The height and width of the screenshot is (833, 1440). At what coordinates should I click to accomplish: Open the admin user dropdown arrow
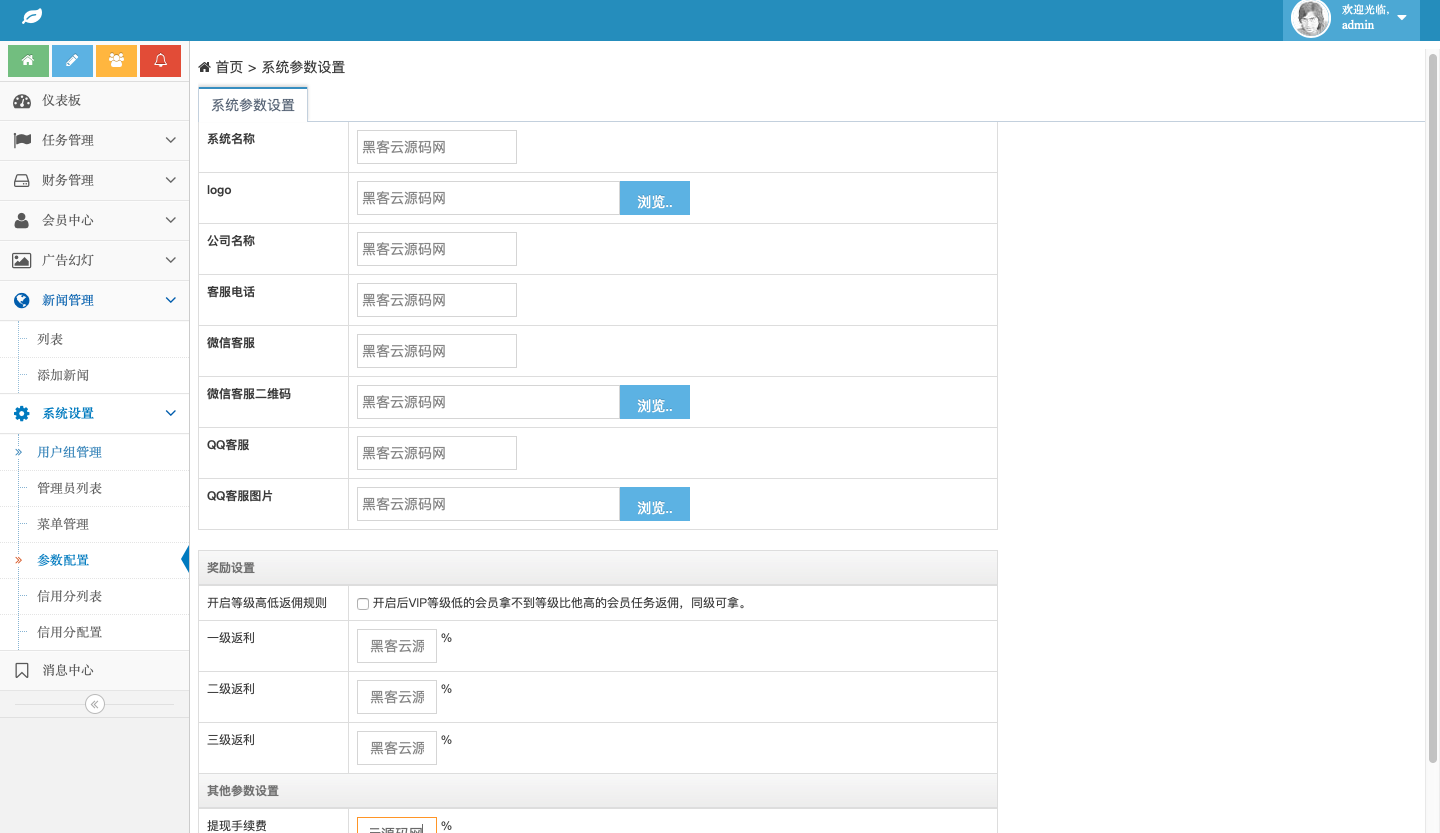pos(1401,18)
